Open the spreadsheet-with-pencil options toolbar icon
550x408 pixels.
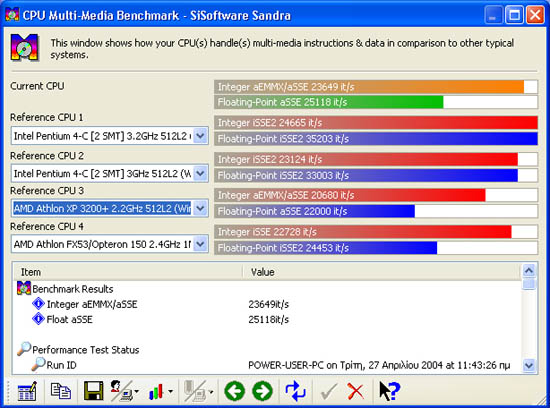click(x=27, y=391)
